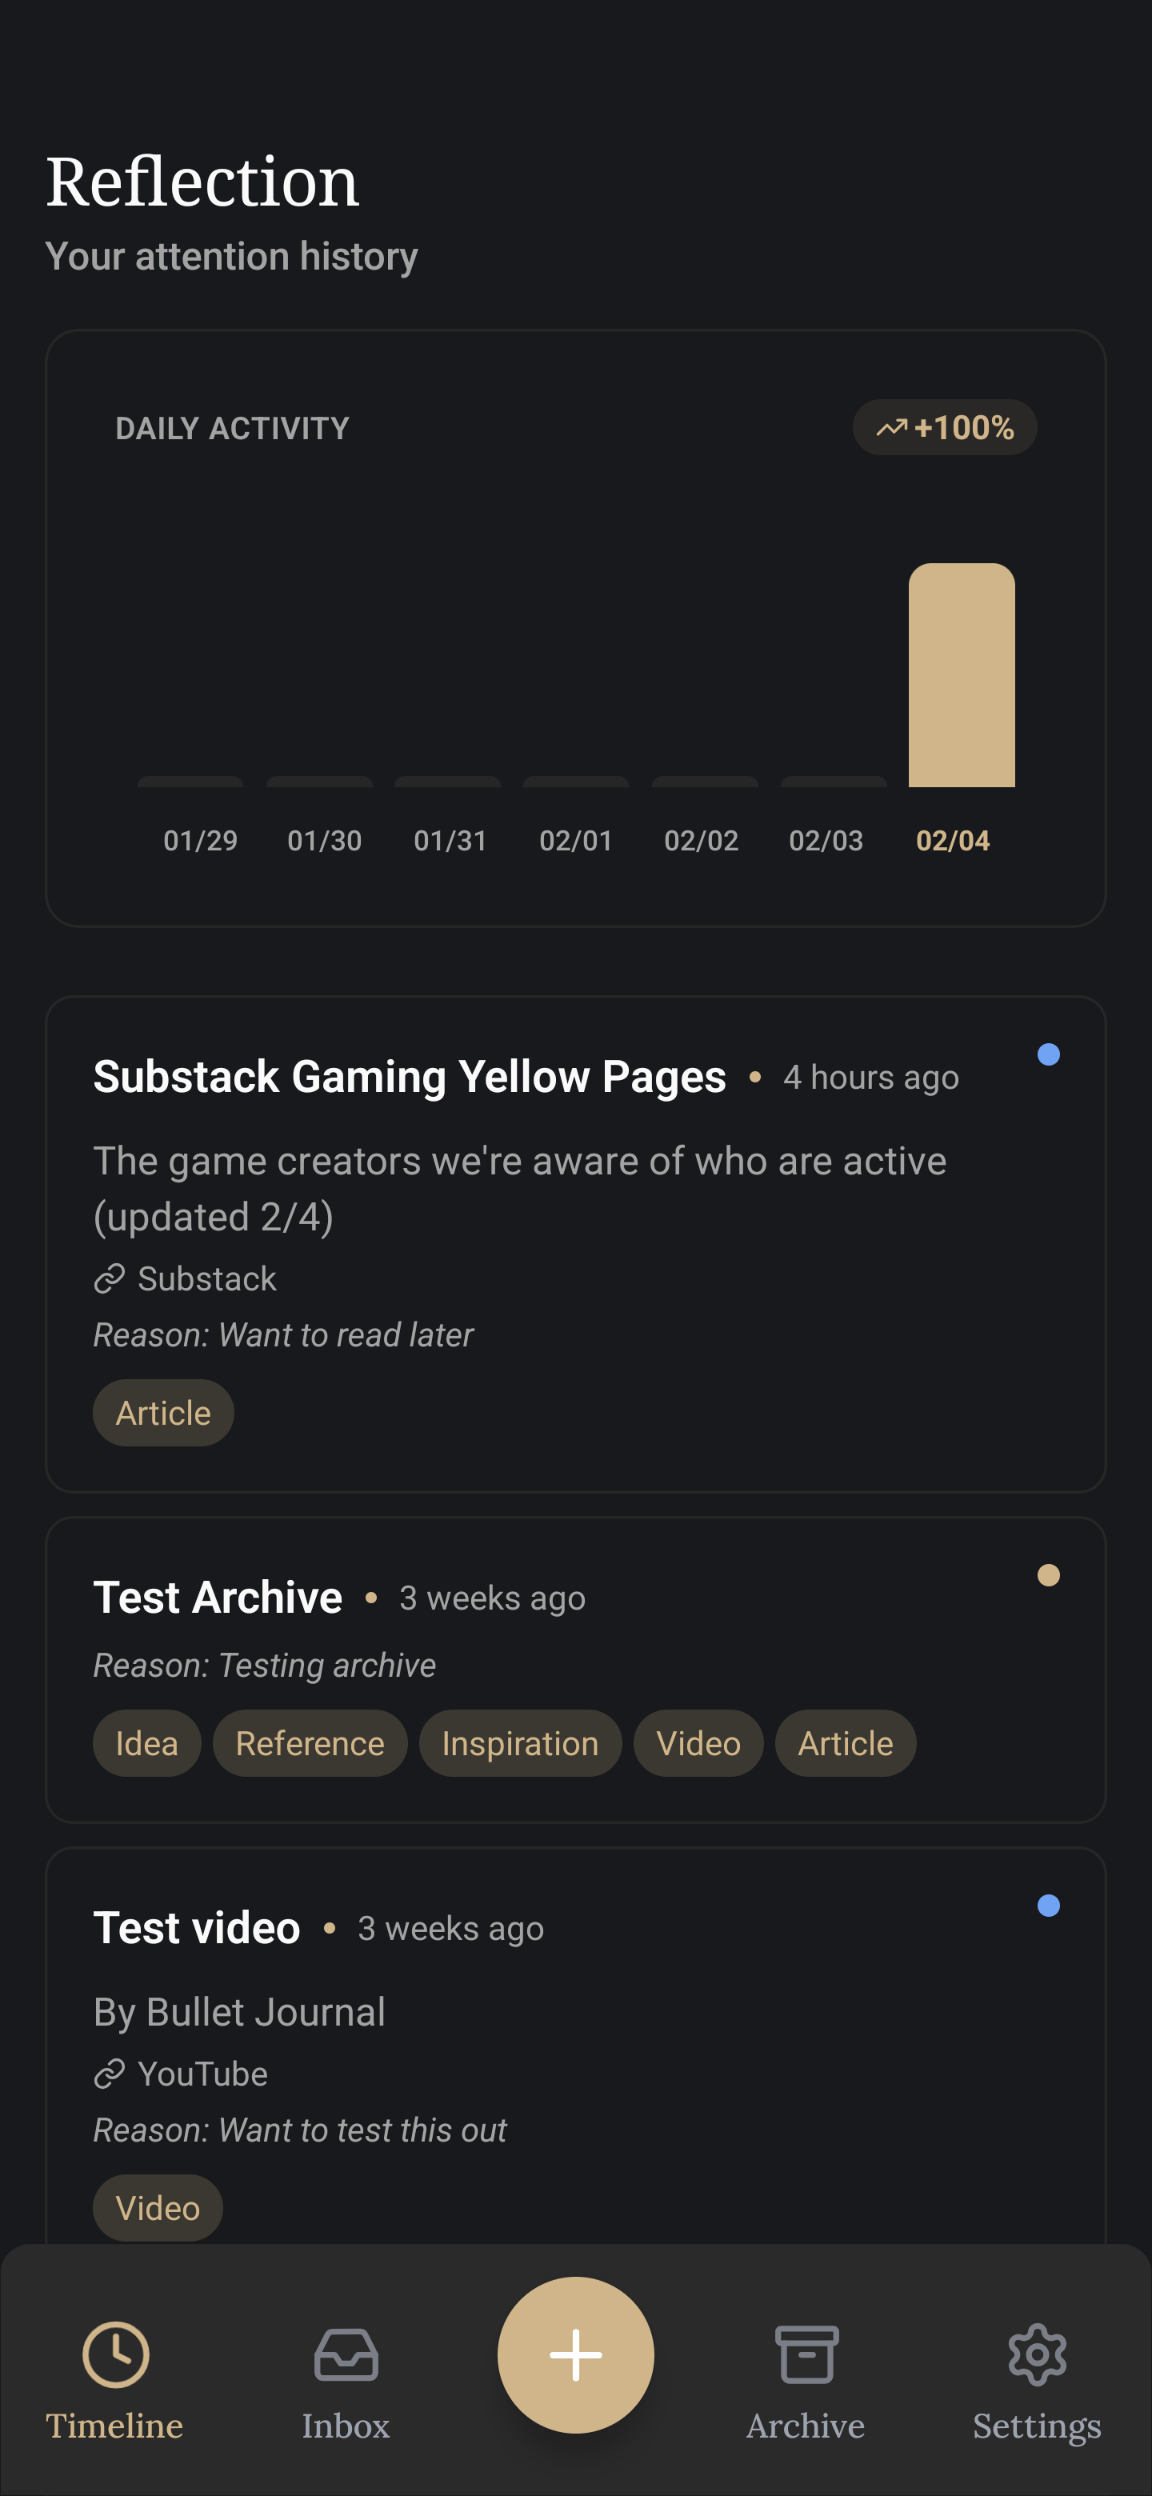1152x2496 pixels.
Task: Tap the Substack link icon
Action: point(109,1279)
